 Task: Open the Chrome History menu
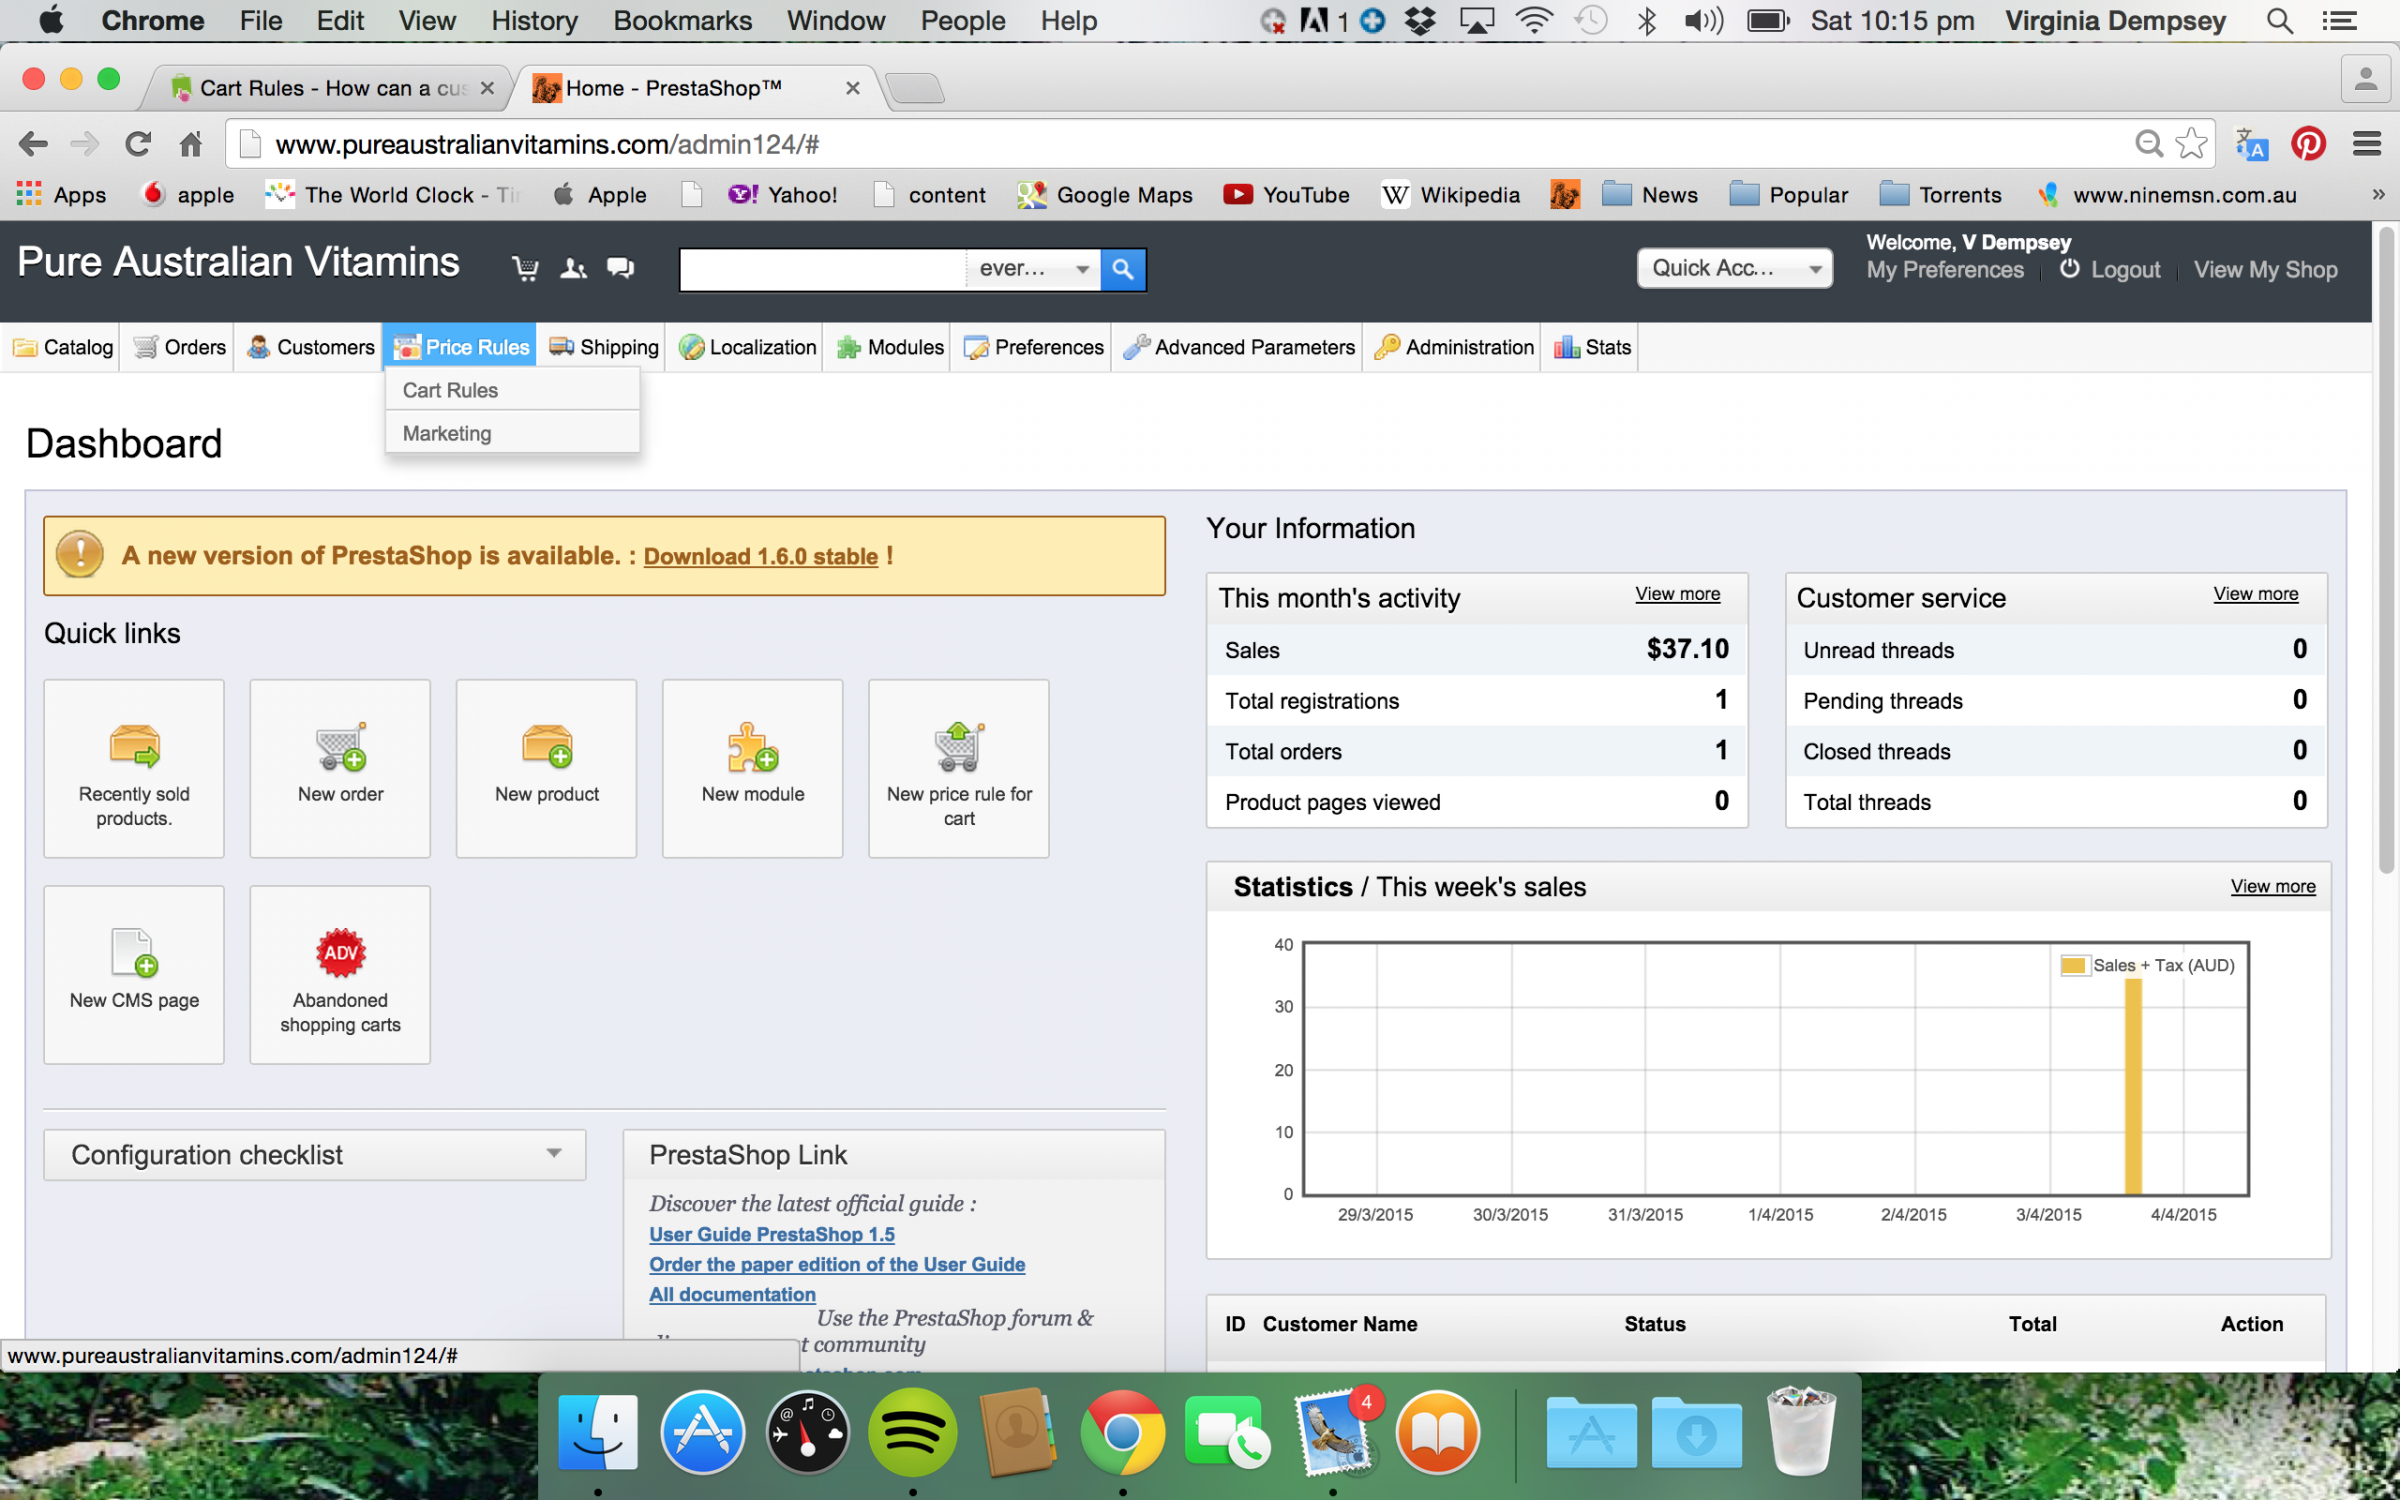click(x=534, y=21)
